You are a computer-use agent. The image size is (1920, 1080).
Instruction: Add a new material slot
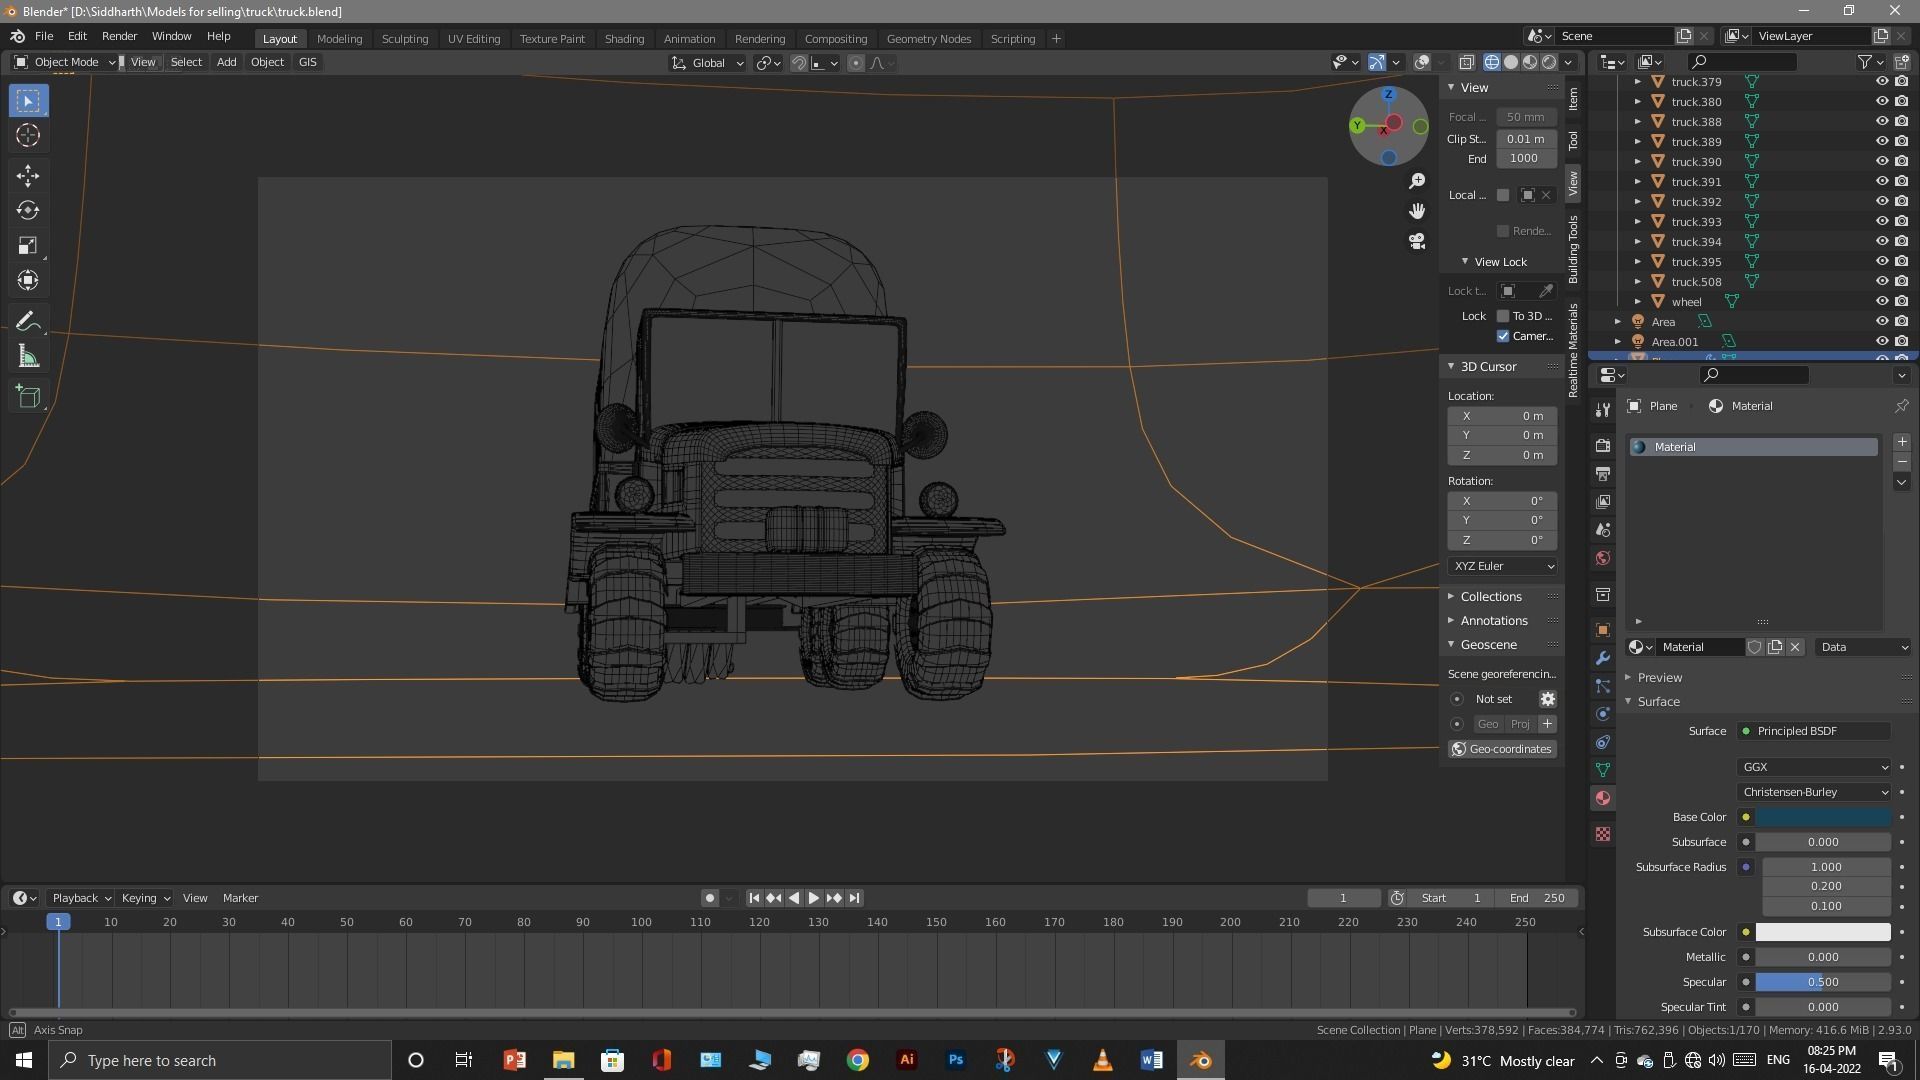coord(1901,442)
